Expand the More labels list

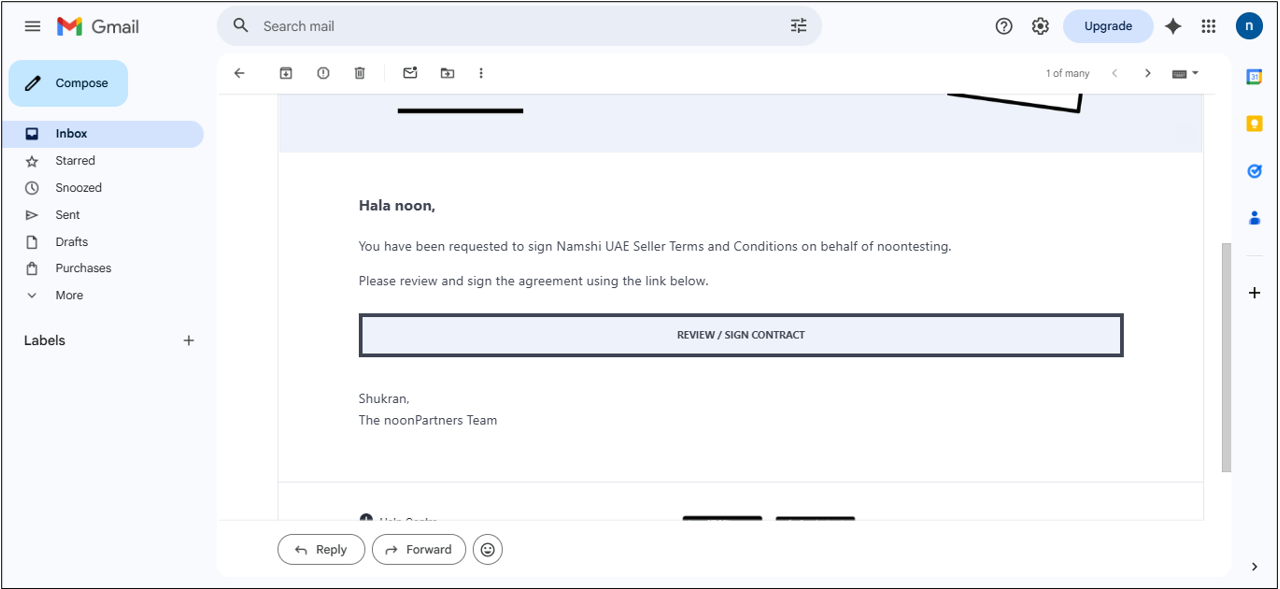pos(69,295)
